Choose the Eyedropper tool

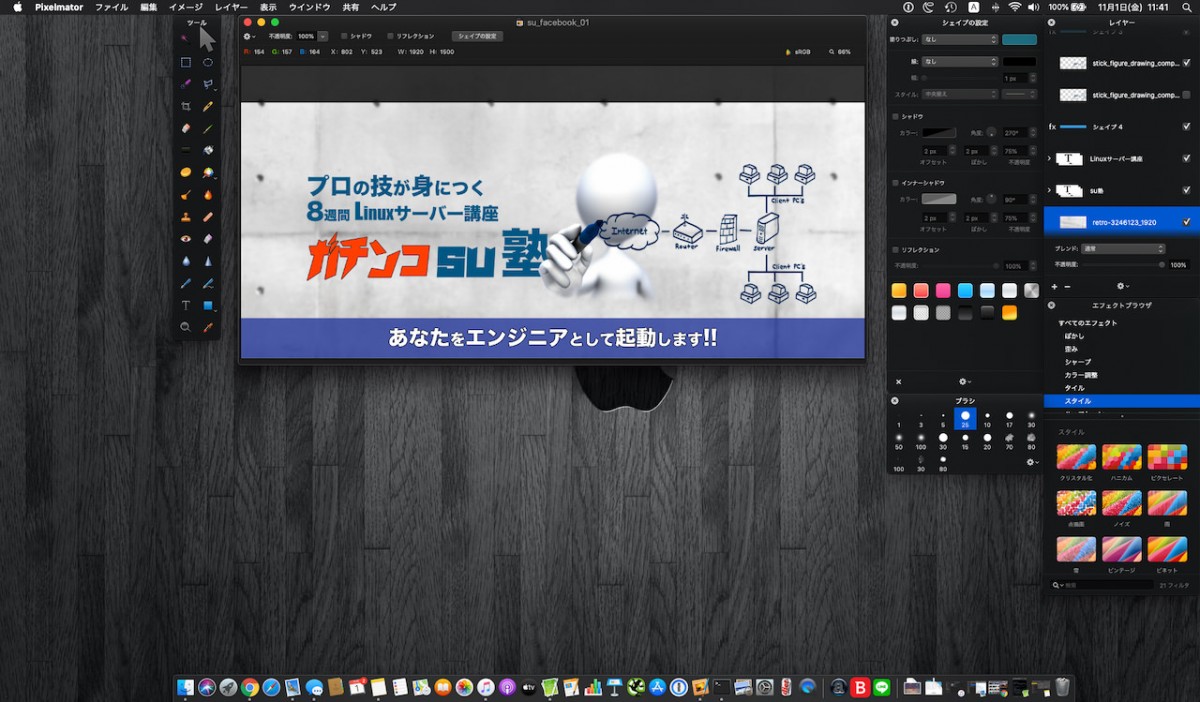click(208, 327)
